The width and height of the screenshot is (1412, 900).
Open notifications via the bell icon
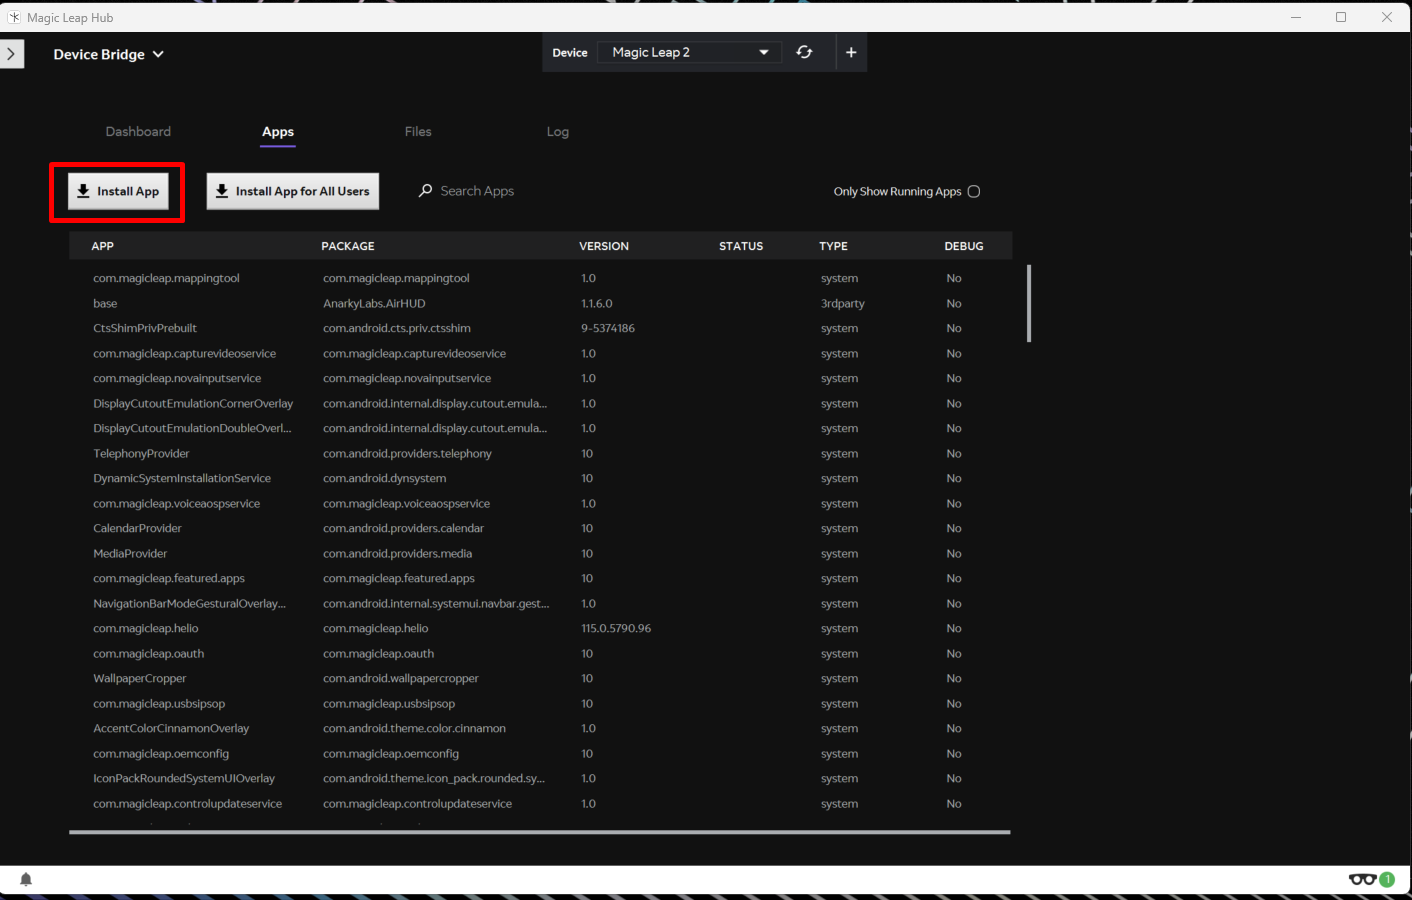26,879
